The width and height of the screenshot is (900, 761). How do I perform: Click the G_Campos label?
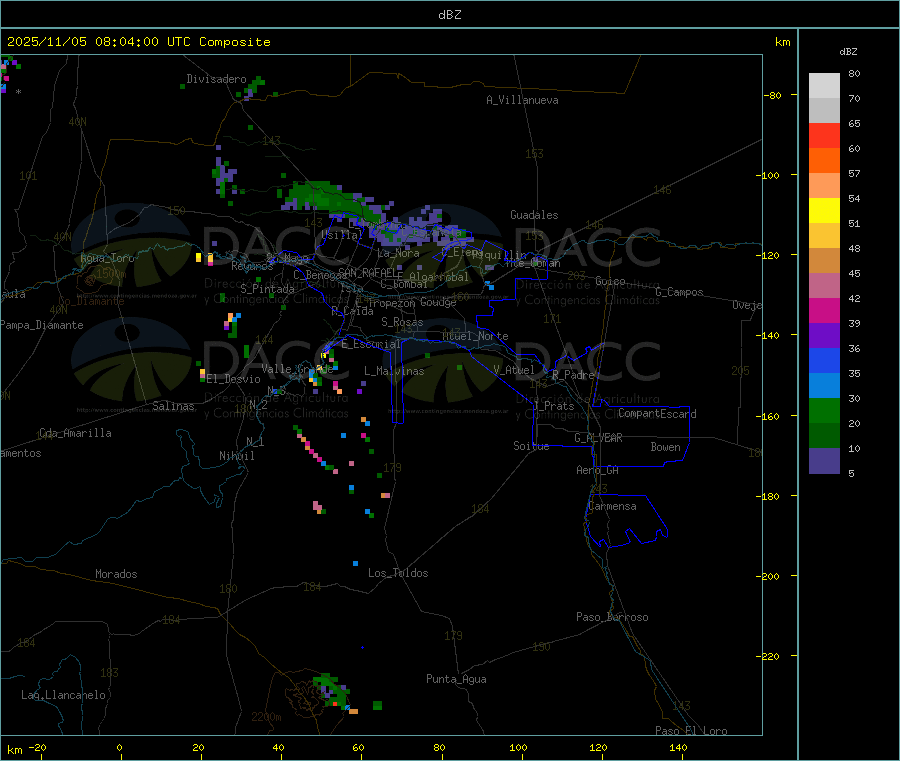point(679,292)
